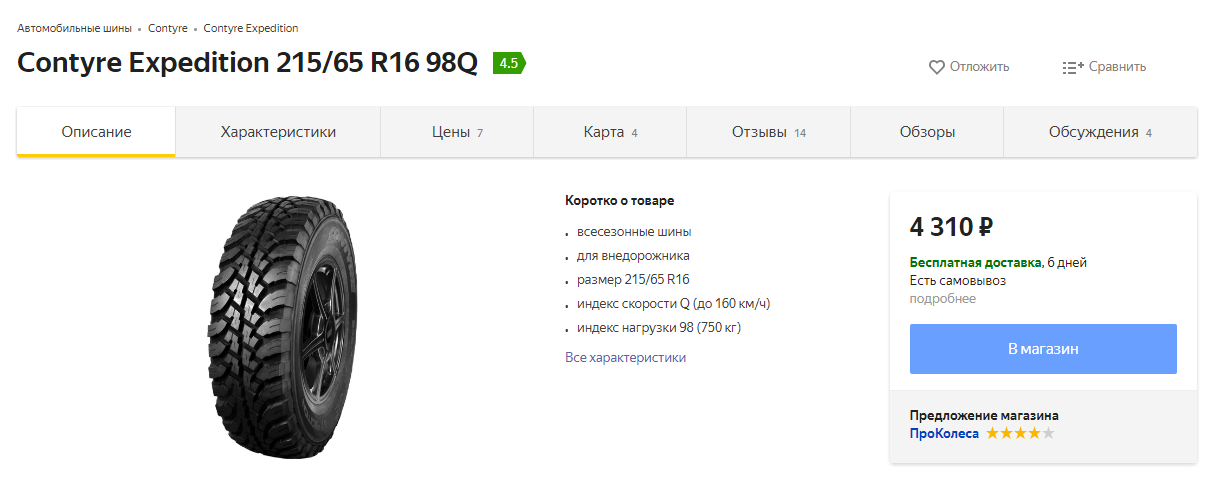The image size is (1229, 503).
Task: Click the compare list icon
Action: point(1073,67)
